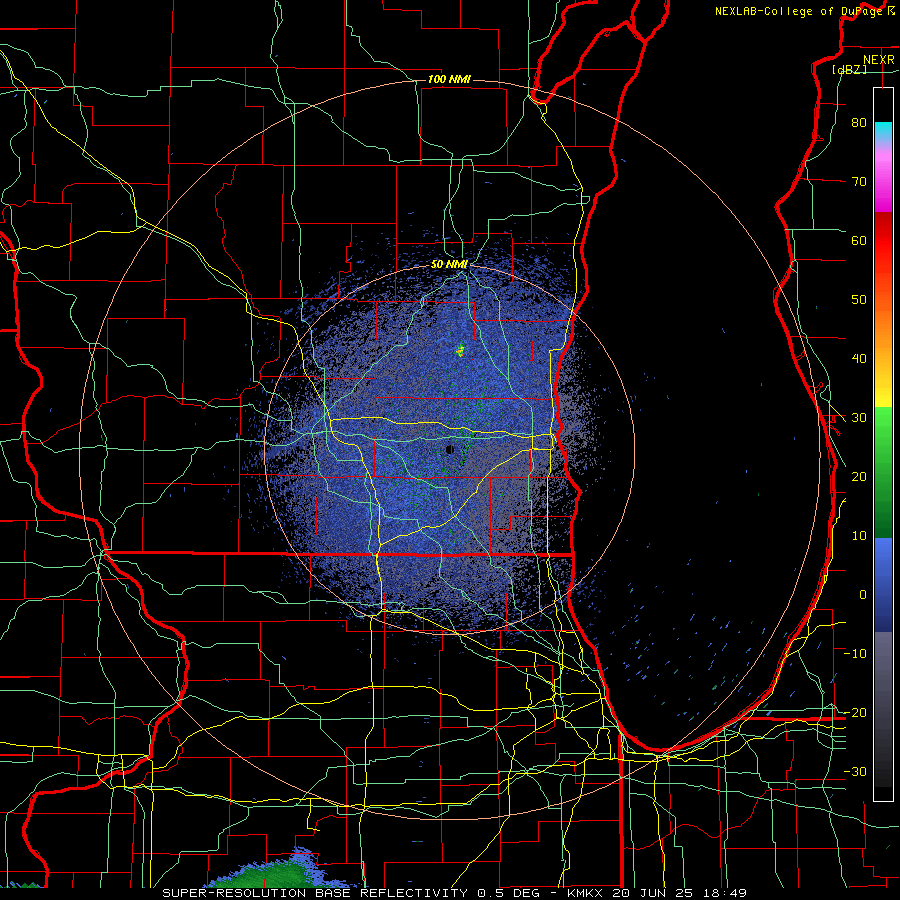
Task: Click the 0 value on the dBZ scale
Action: pos(863,595)
